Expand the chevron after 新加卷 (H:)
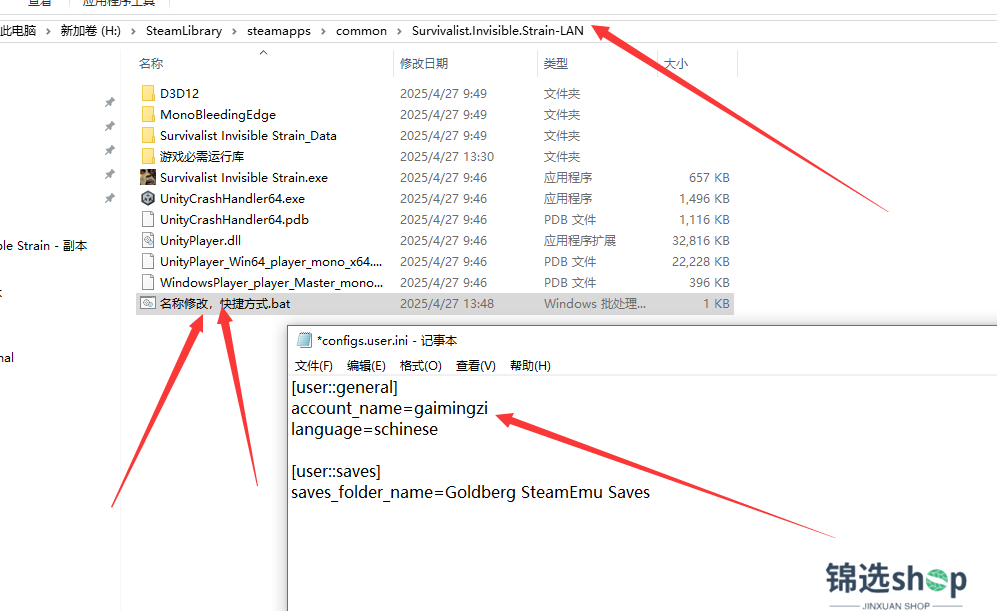Image resolution: width=997 pixels, height=611 pixels. click(x=133, y=31)
